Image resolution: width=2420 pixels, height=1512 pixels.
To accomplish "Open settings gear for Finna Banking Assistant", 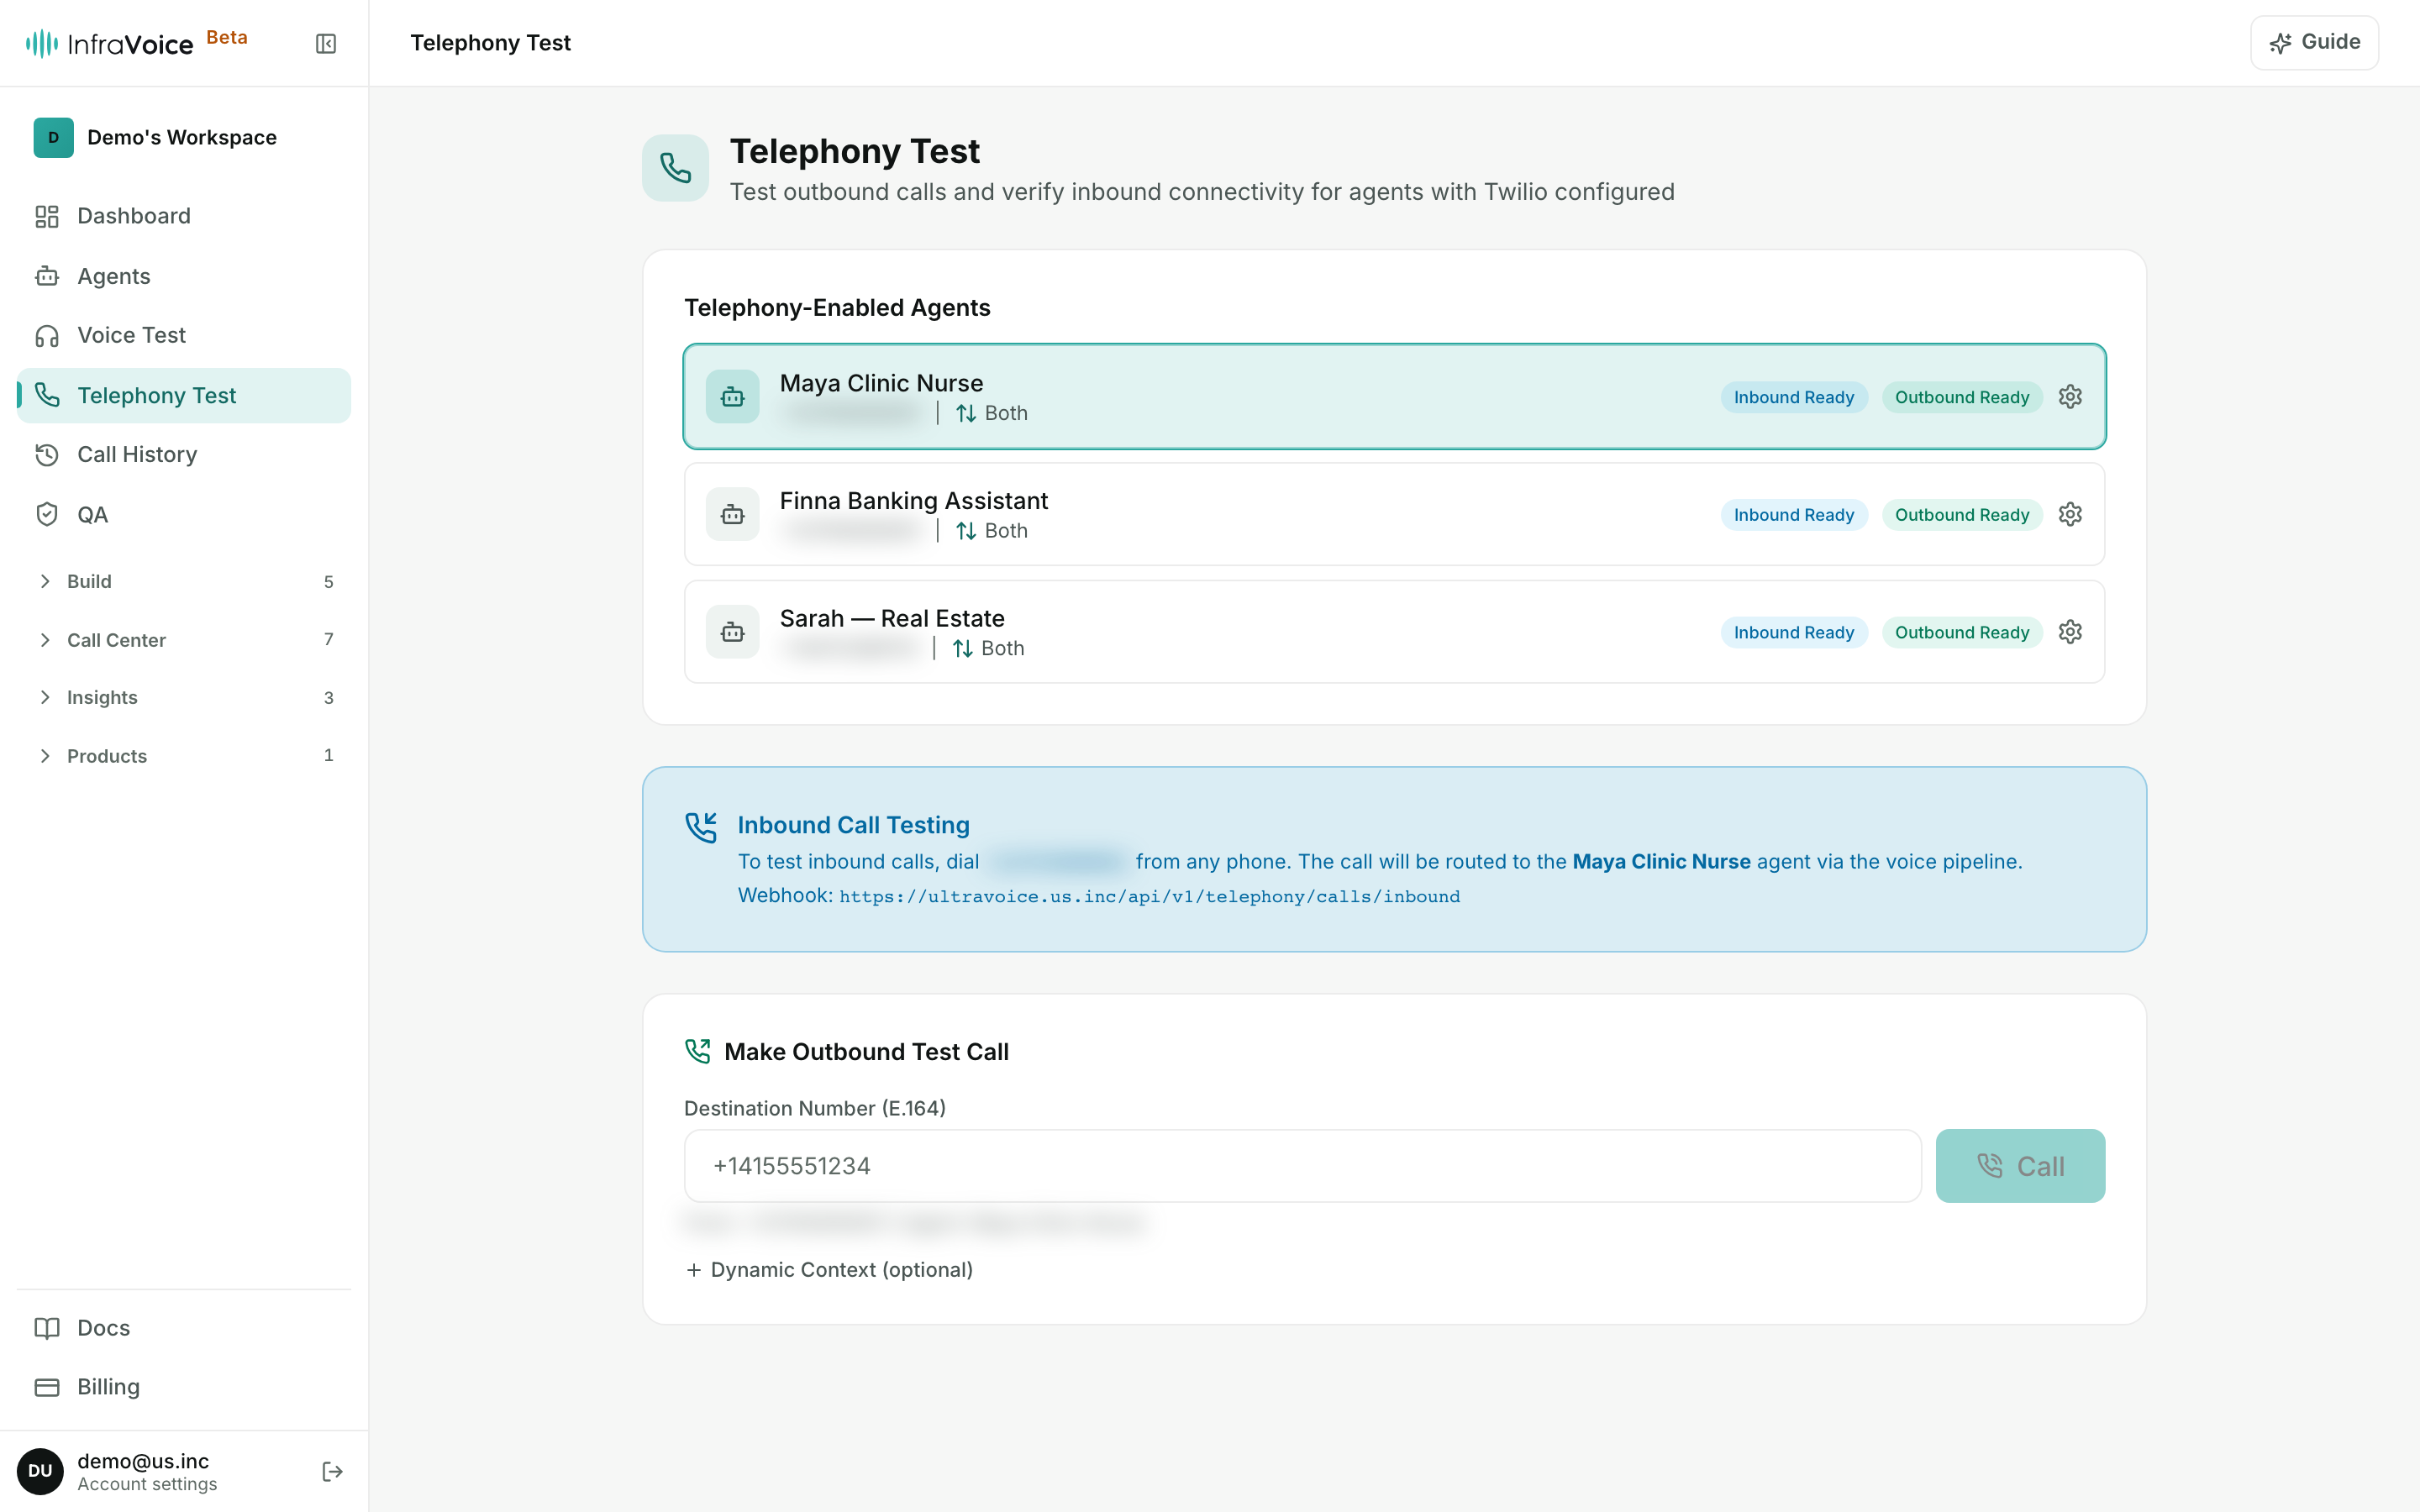I will [x=2070, y=514].
